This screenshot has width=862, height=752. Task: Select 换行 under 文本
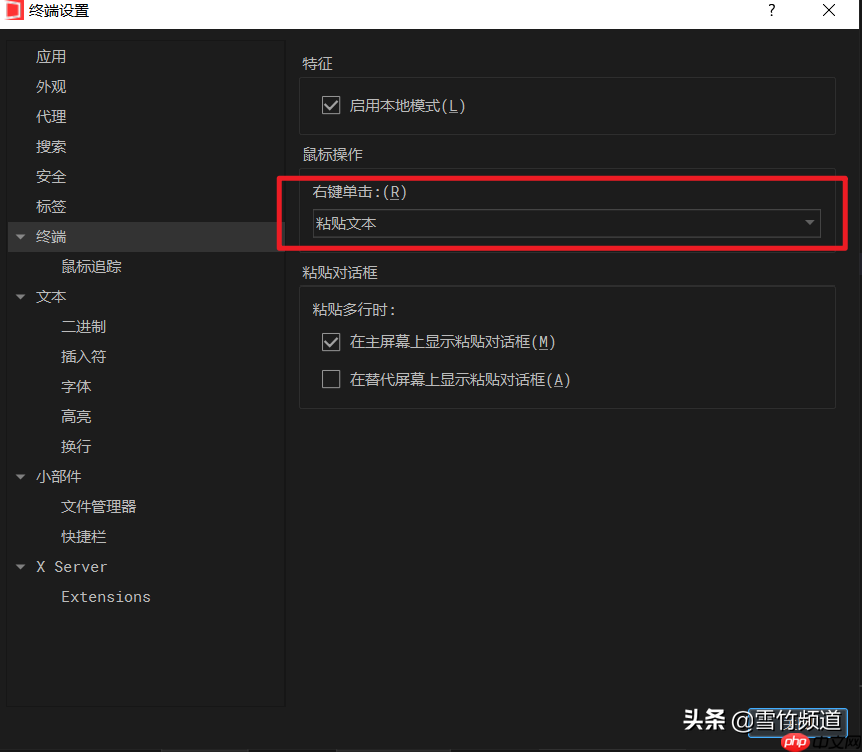click(76, 446)
